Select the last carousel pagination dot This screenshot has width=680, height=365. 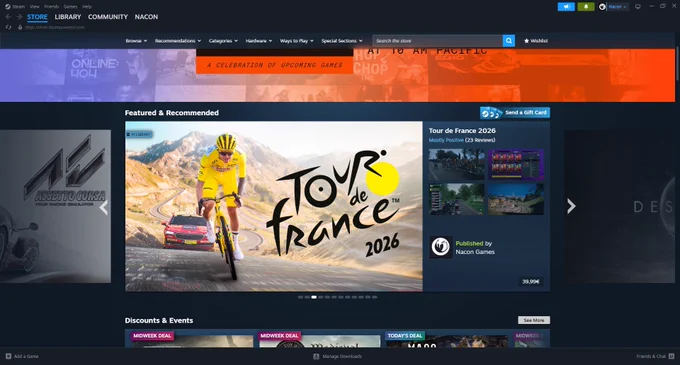375,297
